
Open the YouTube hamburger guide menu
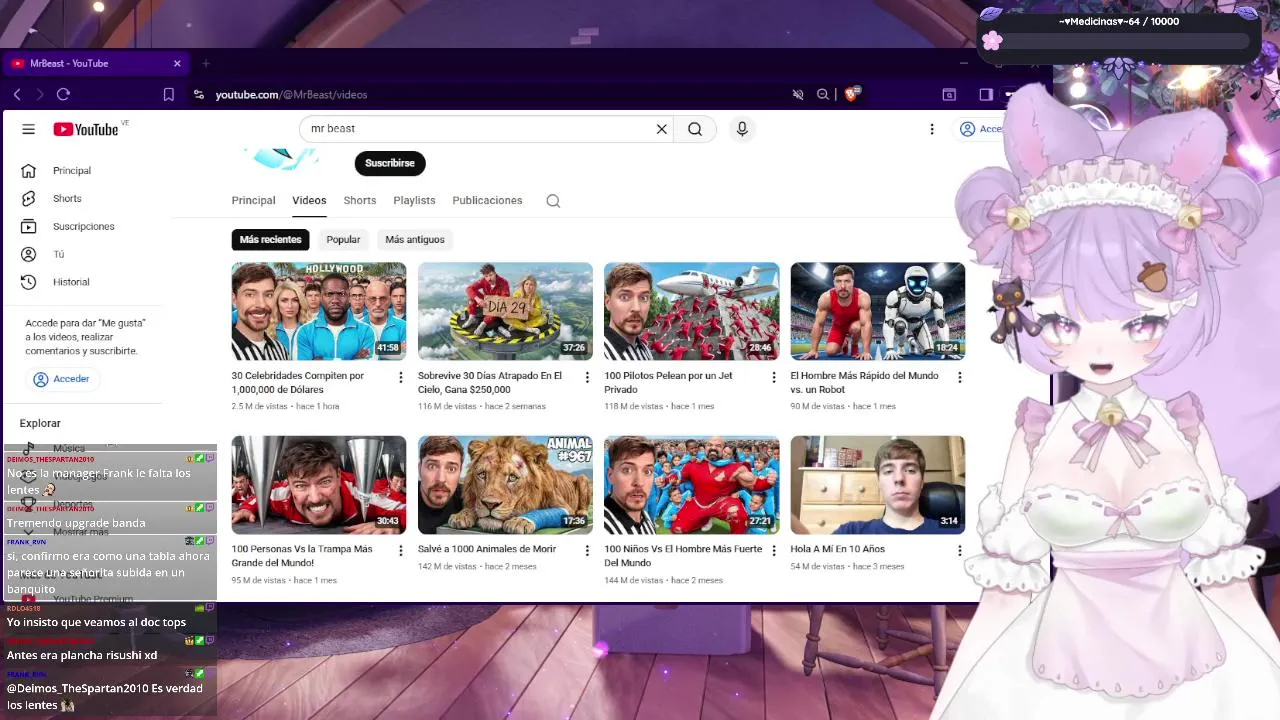[28, 129]
